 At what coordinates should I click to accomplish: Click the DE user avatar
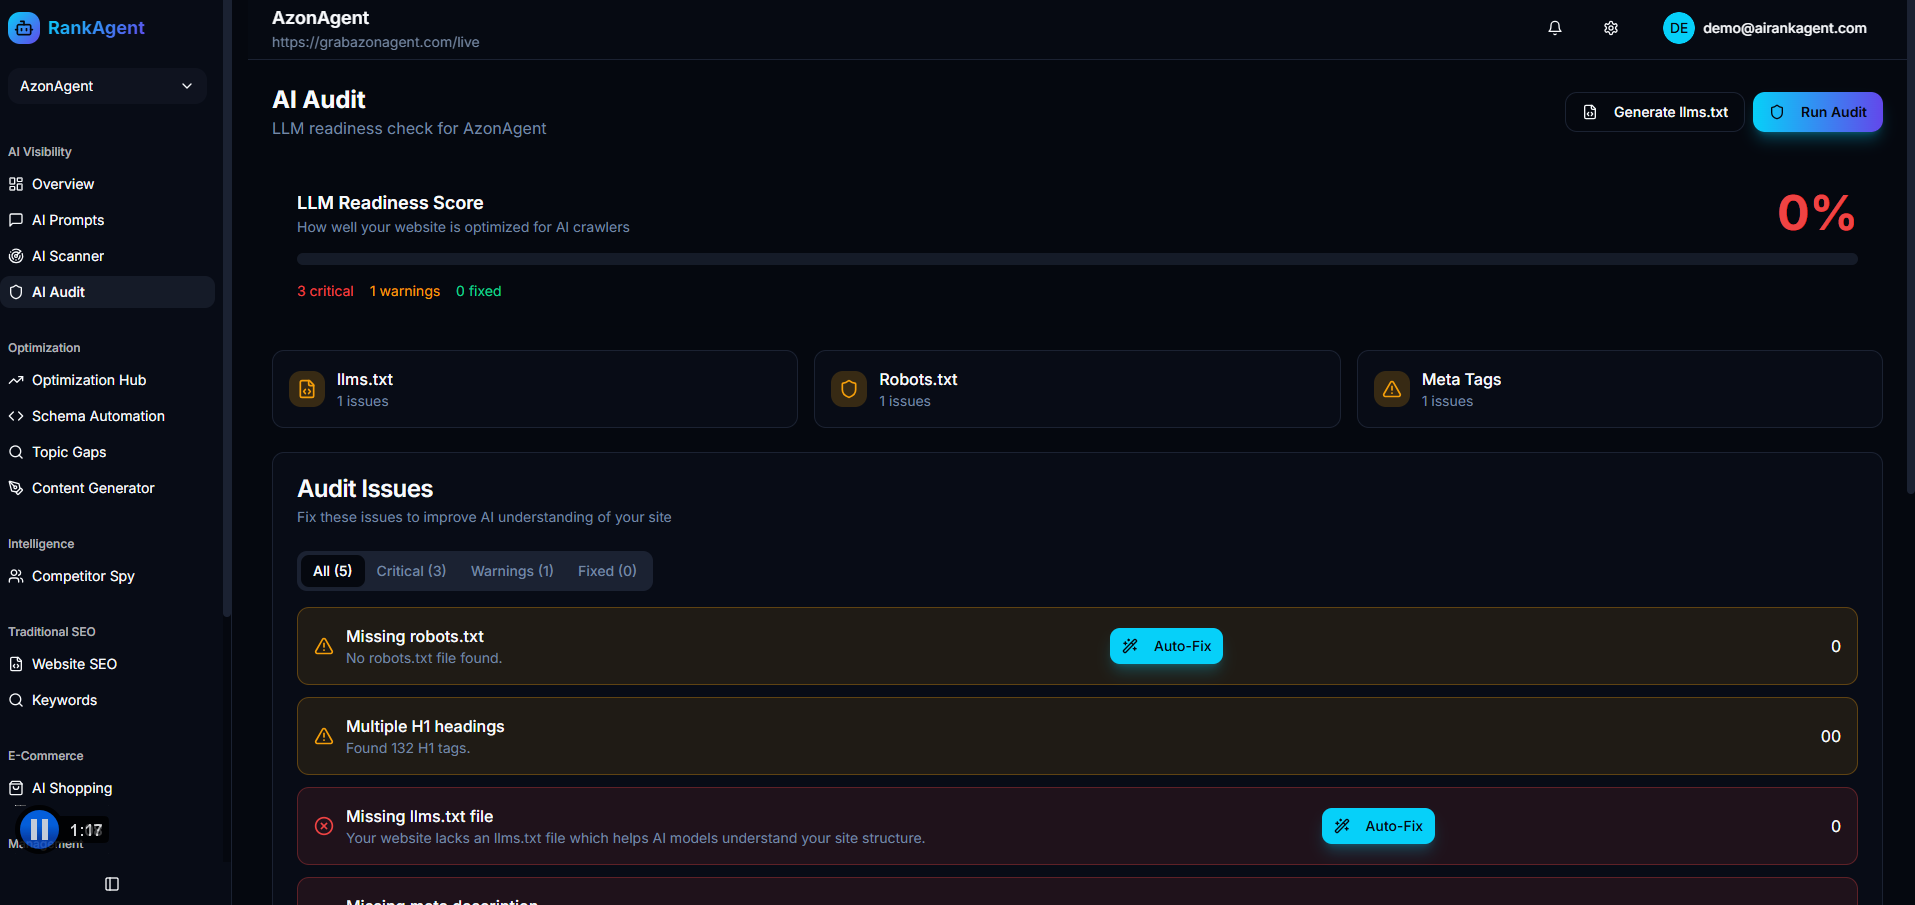[1678, 28]
